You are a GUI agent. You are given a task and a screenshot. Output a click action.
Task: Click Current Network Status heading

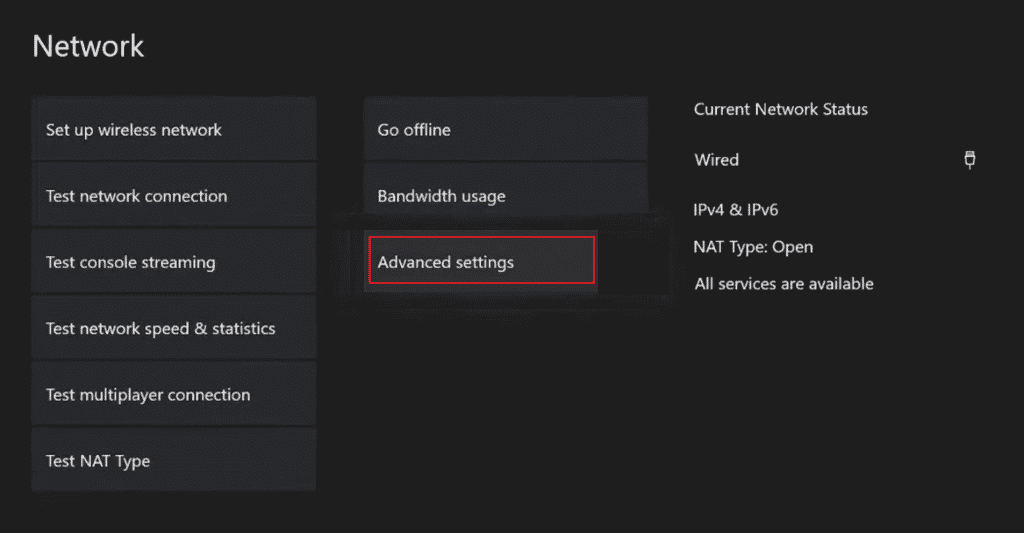780,109
